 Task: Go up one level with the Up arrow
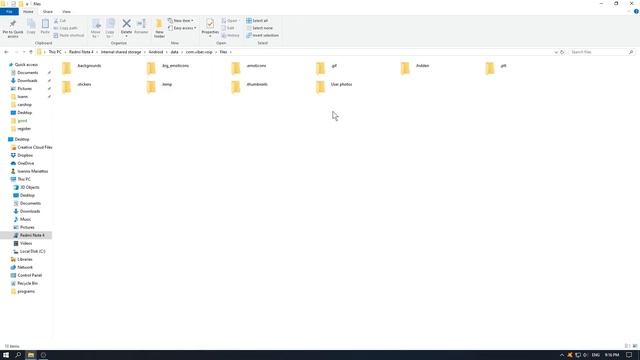pos(31,52)
